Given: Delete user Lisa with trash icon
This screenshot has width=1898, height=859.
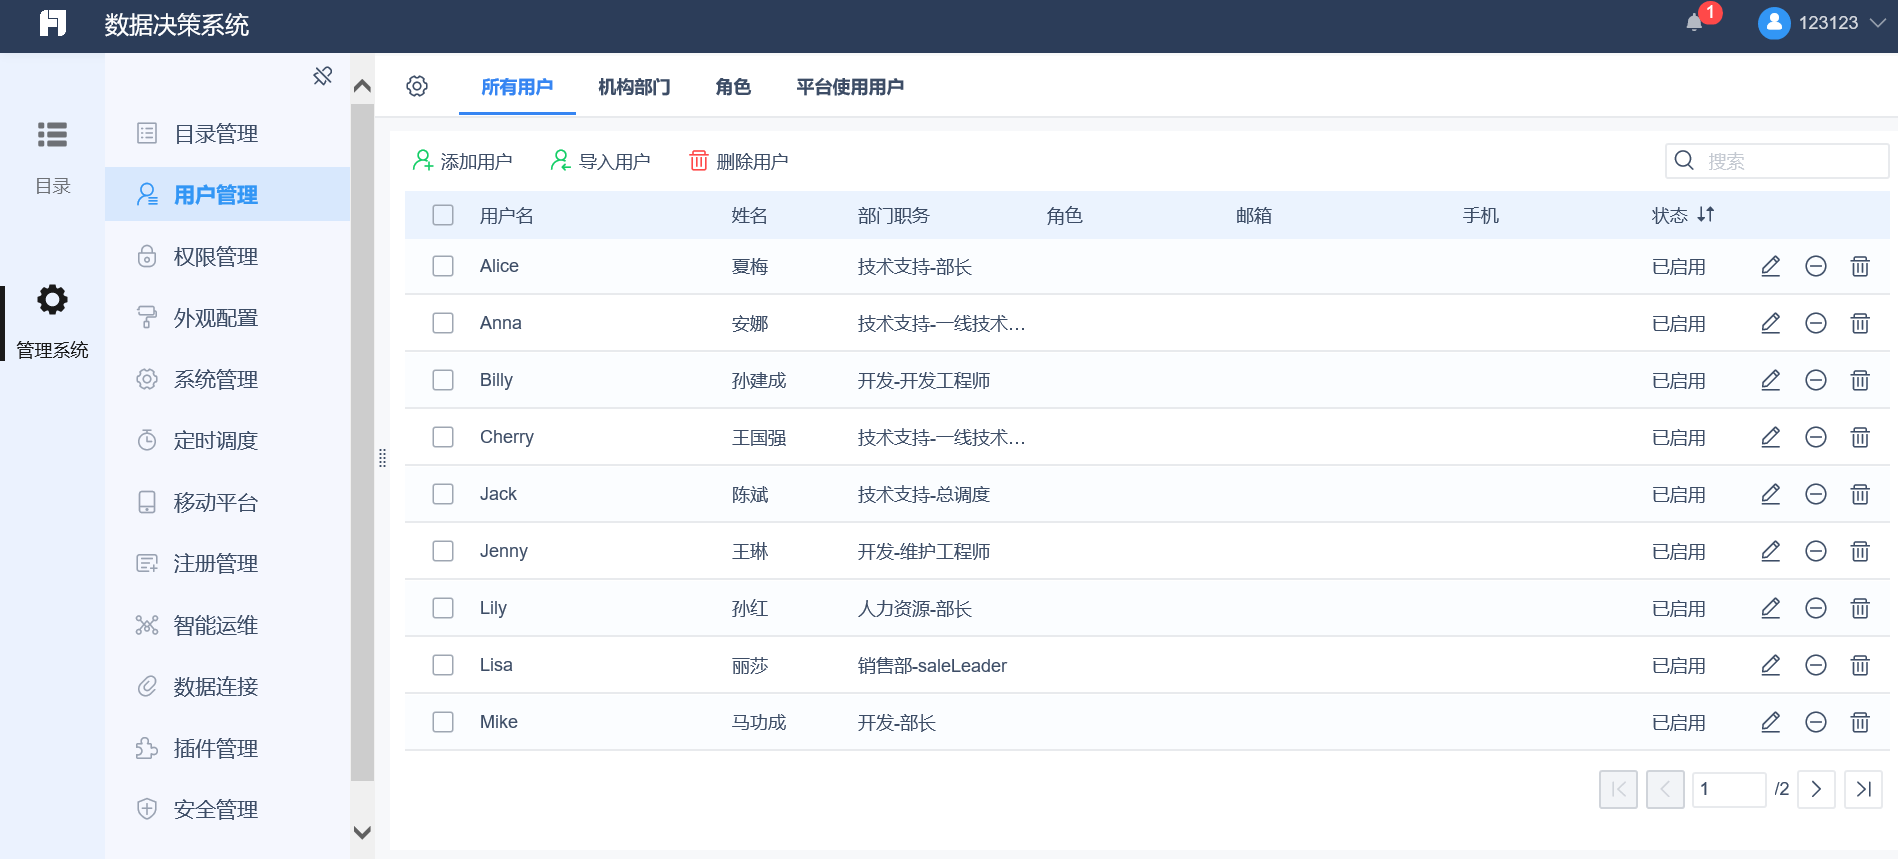Looking at the screenshot, I should [1860, 665].
